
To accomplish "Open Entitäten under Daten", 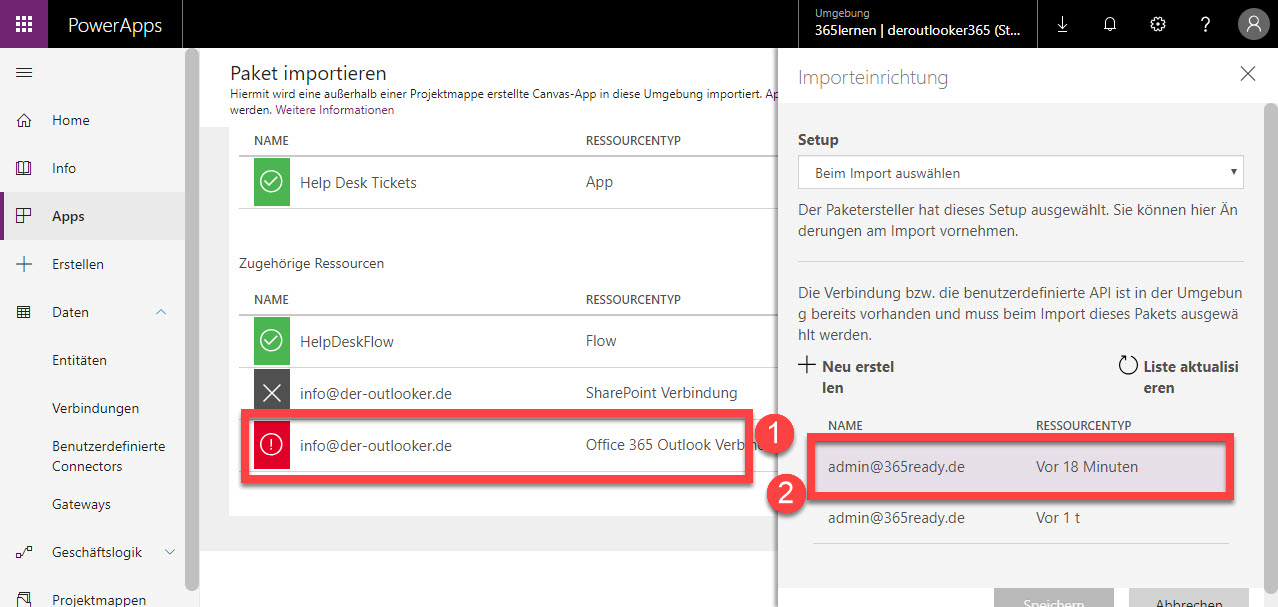I will click(x=79, y=360).
